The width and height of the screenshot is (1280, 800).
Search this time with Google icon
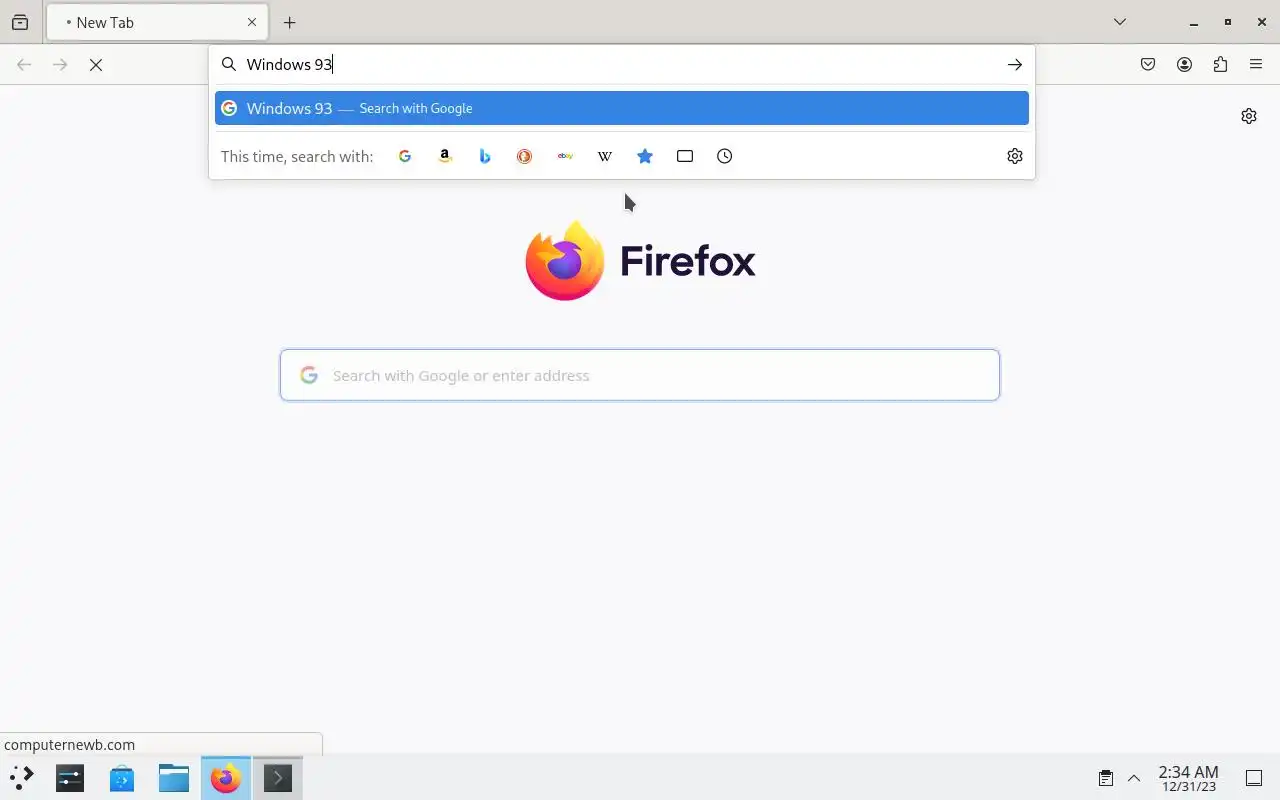[x=405, y=156]
